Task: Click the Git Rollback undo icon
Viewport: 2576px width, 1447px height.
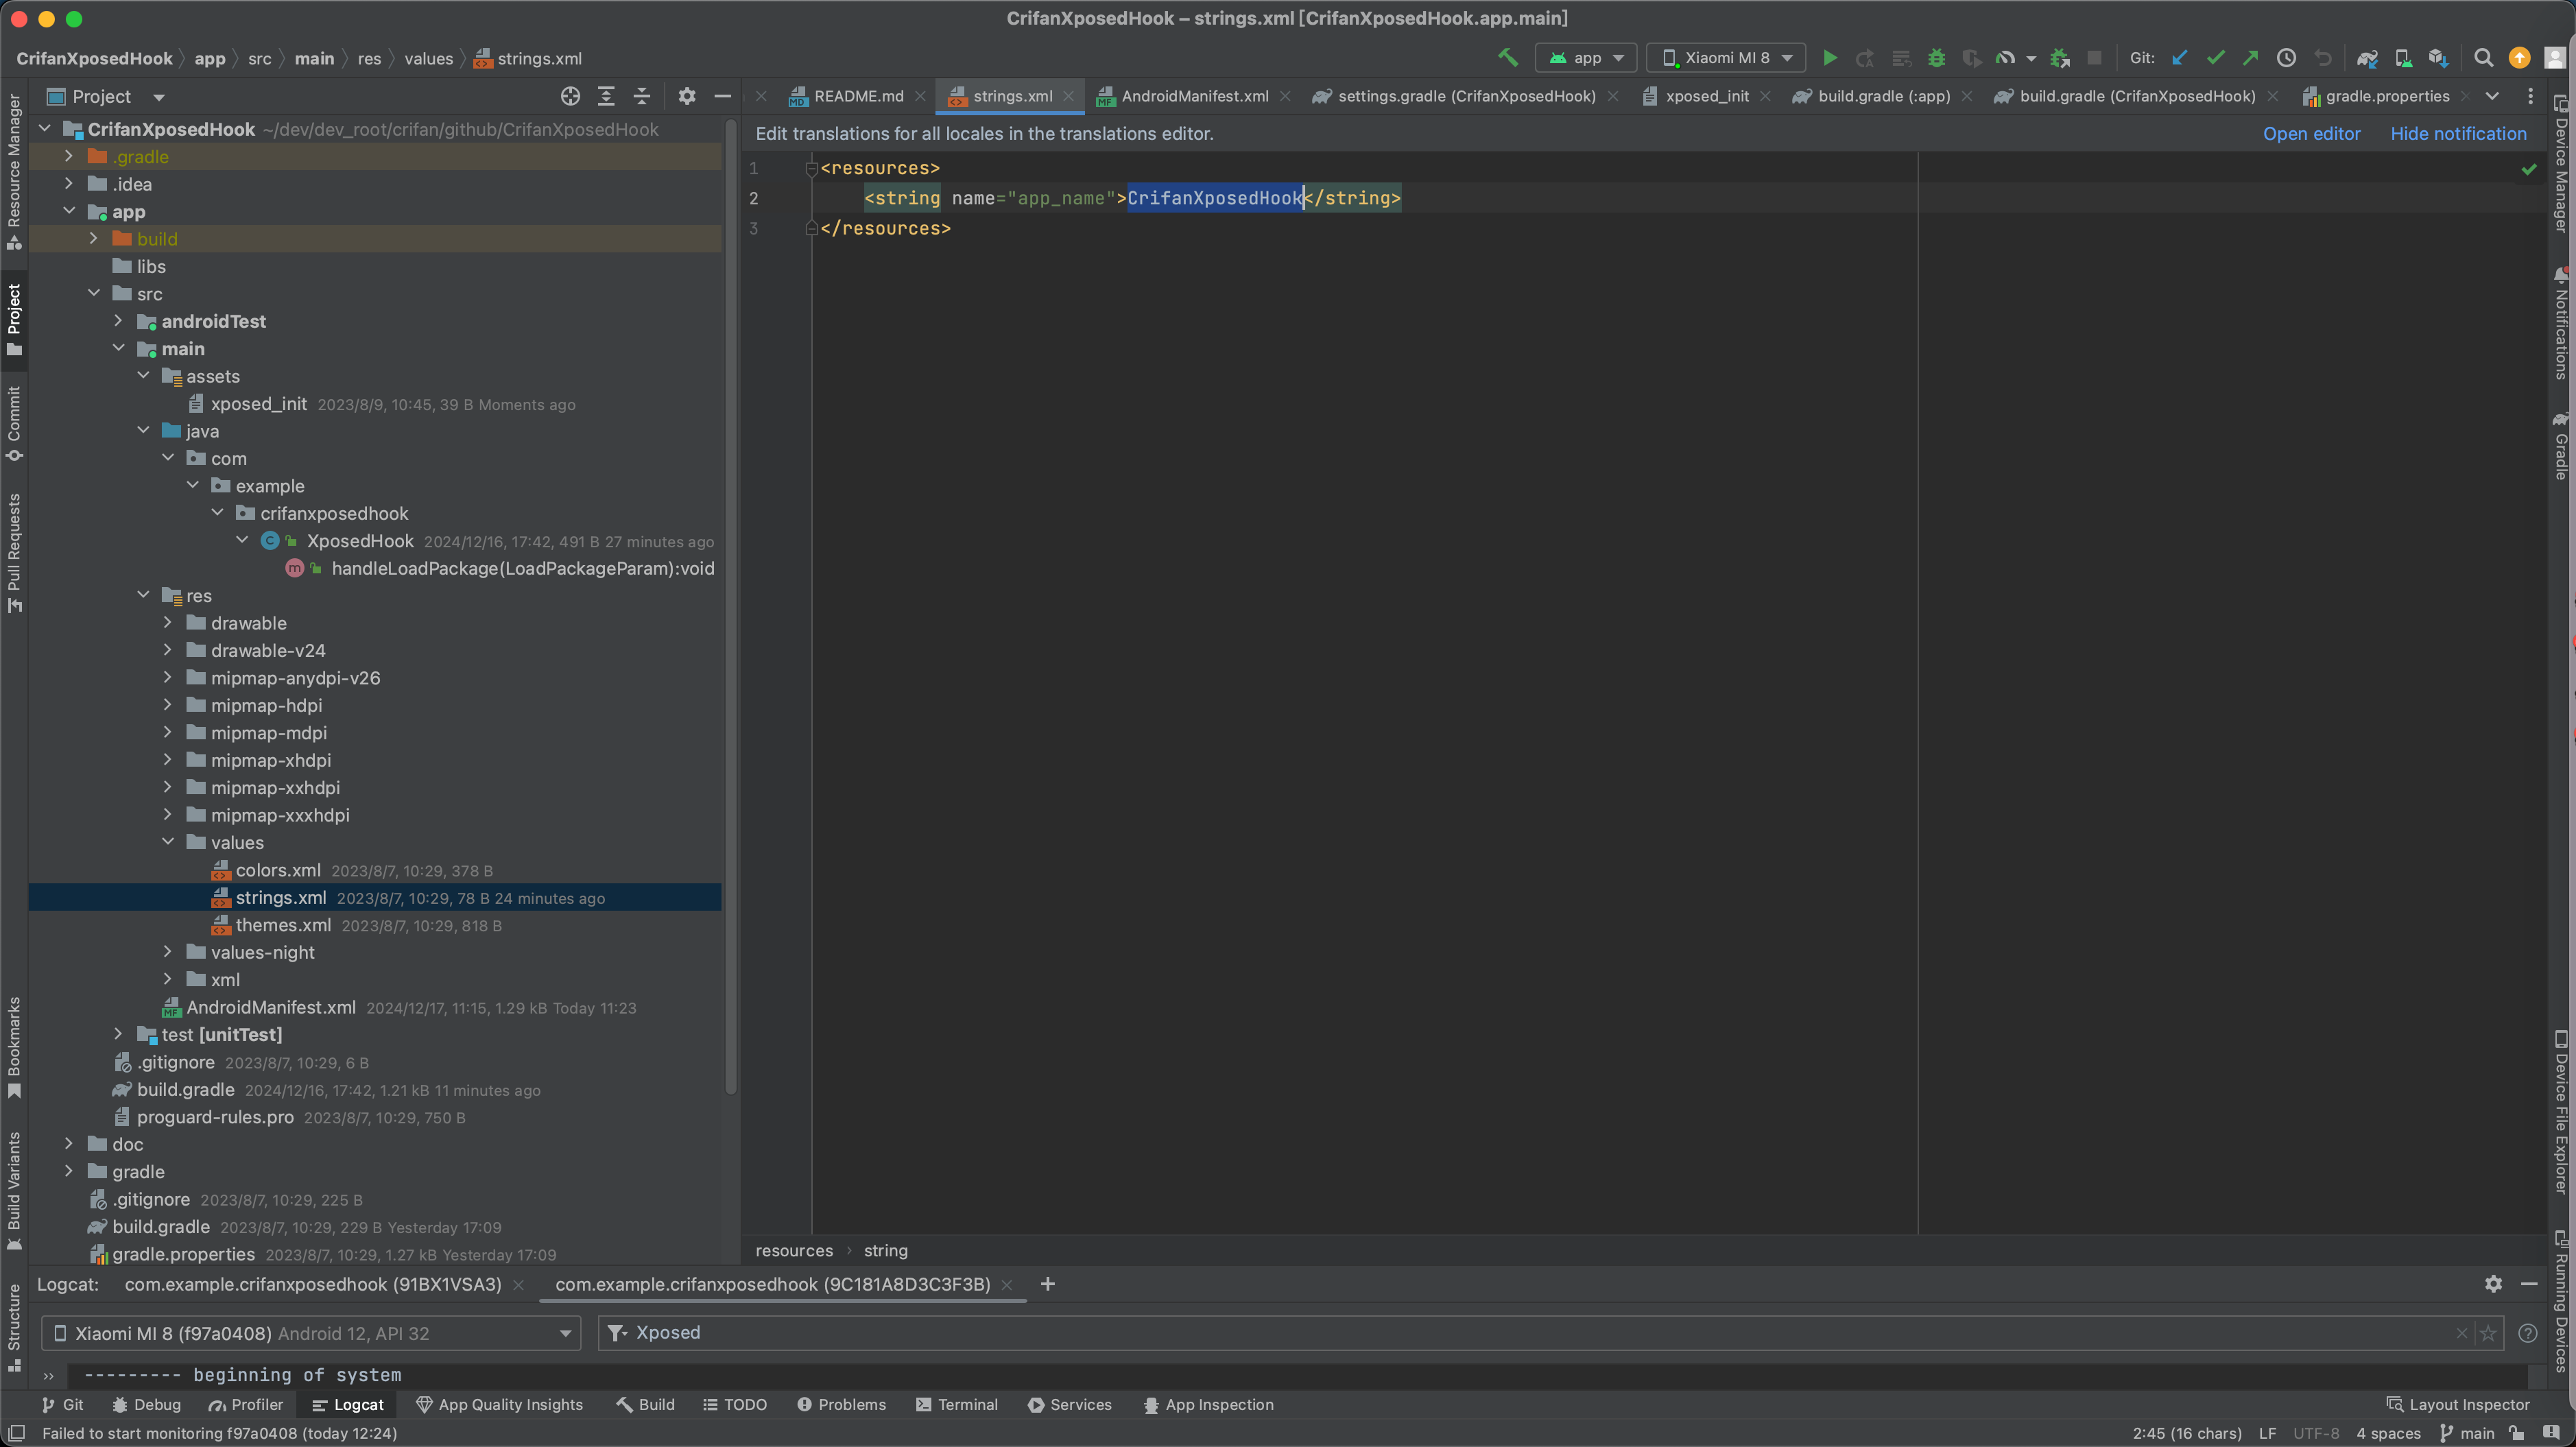Action: (2323, 58)
